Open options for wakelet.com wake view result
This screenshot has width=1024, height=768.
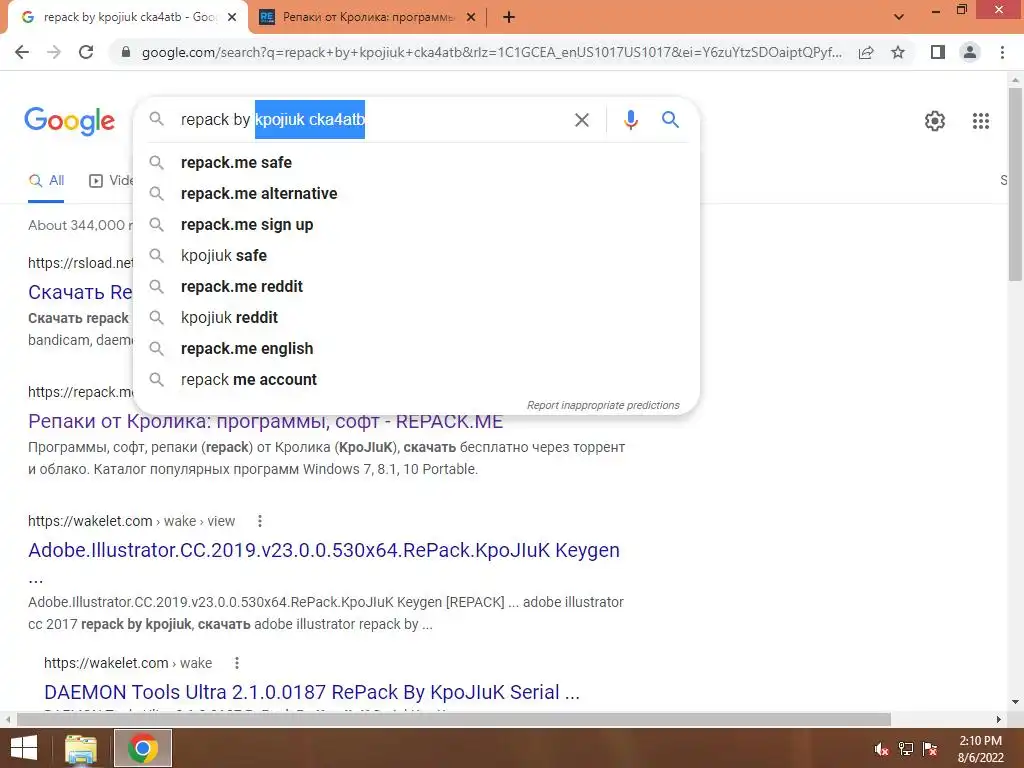(260, 521)
